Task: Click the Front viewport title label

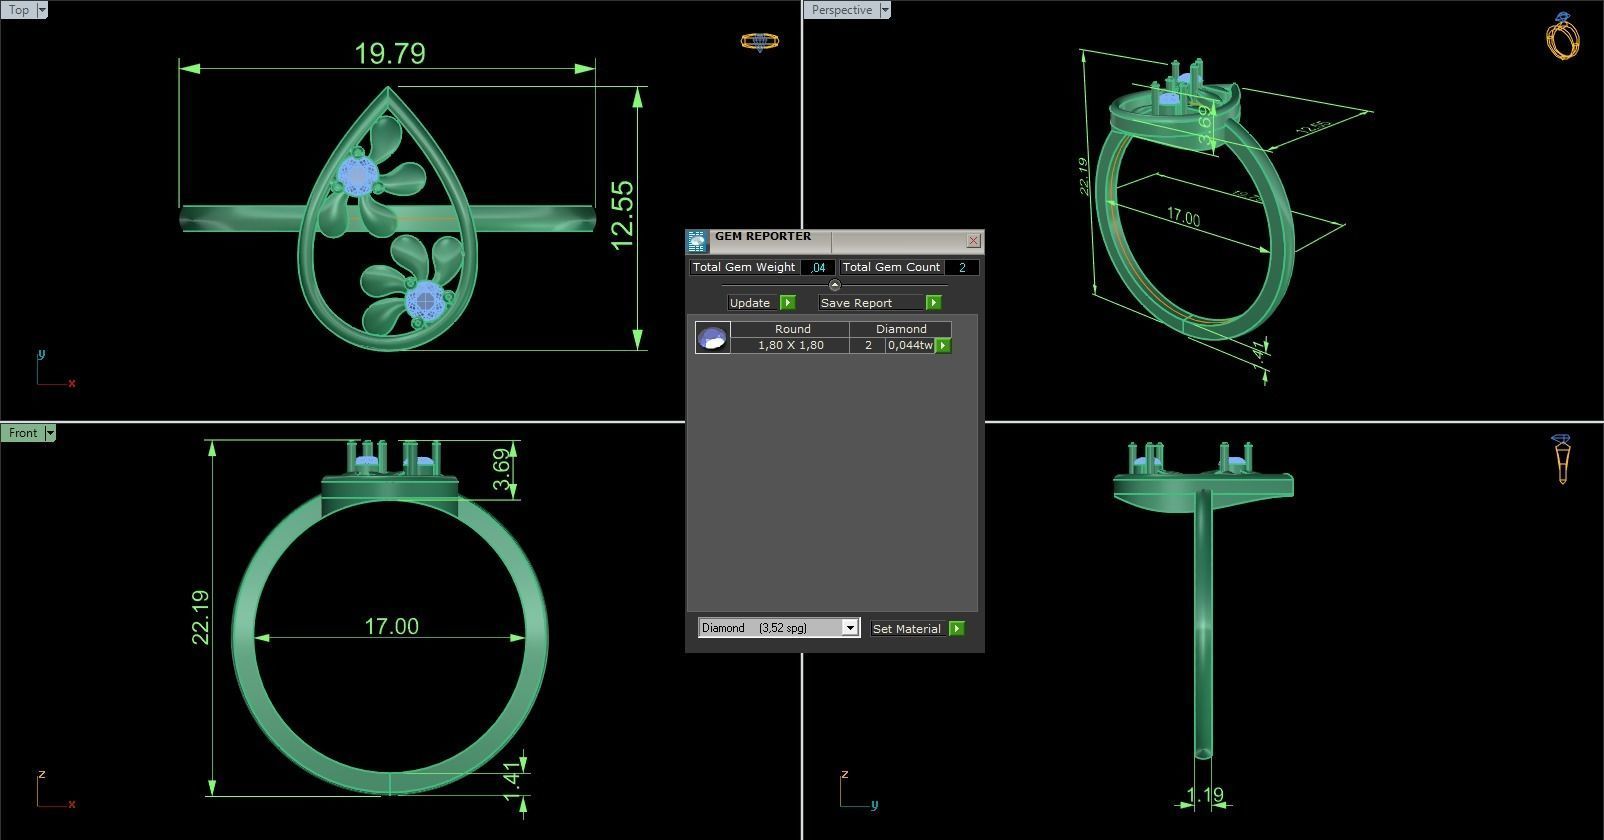Action: 23,433
